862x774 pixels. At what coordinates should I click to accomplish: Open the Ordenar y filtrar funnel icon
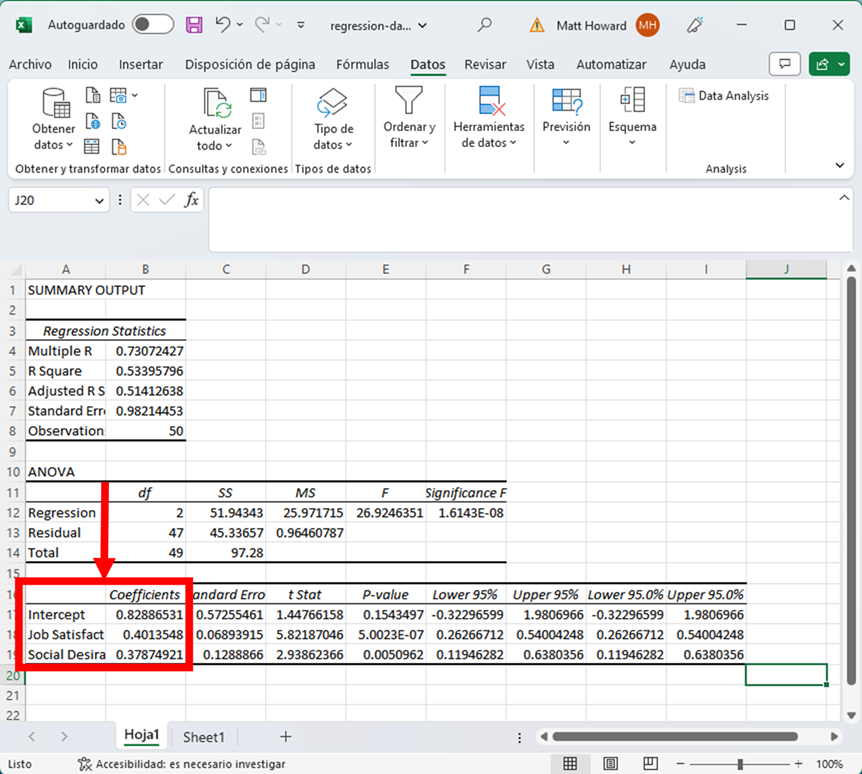(x=409, y=101)
